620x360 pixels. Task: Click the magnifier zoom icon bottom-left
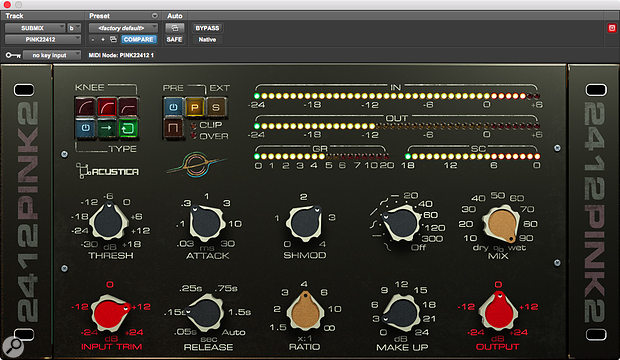[x=13, y=347]
